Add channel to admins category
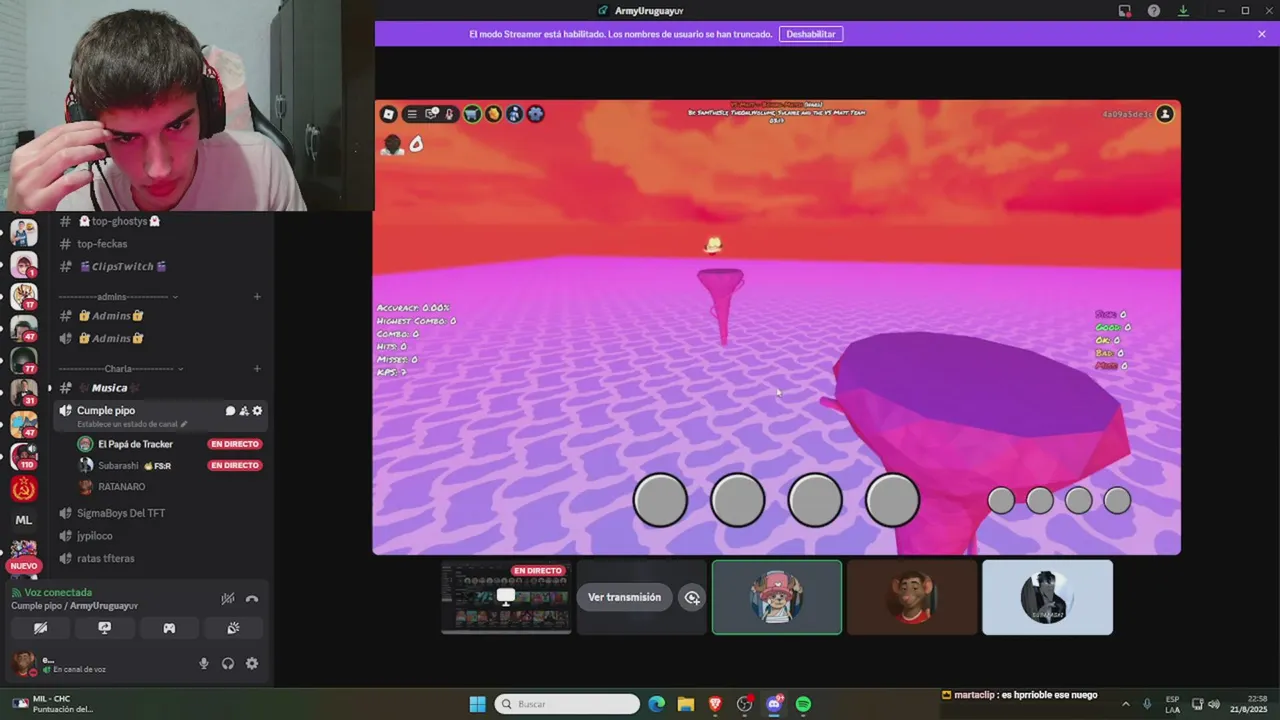The height and width of the screenshot is (720, 1280). tap(257, 297)
